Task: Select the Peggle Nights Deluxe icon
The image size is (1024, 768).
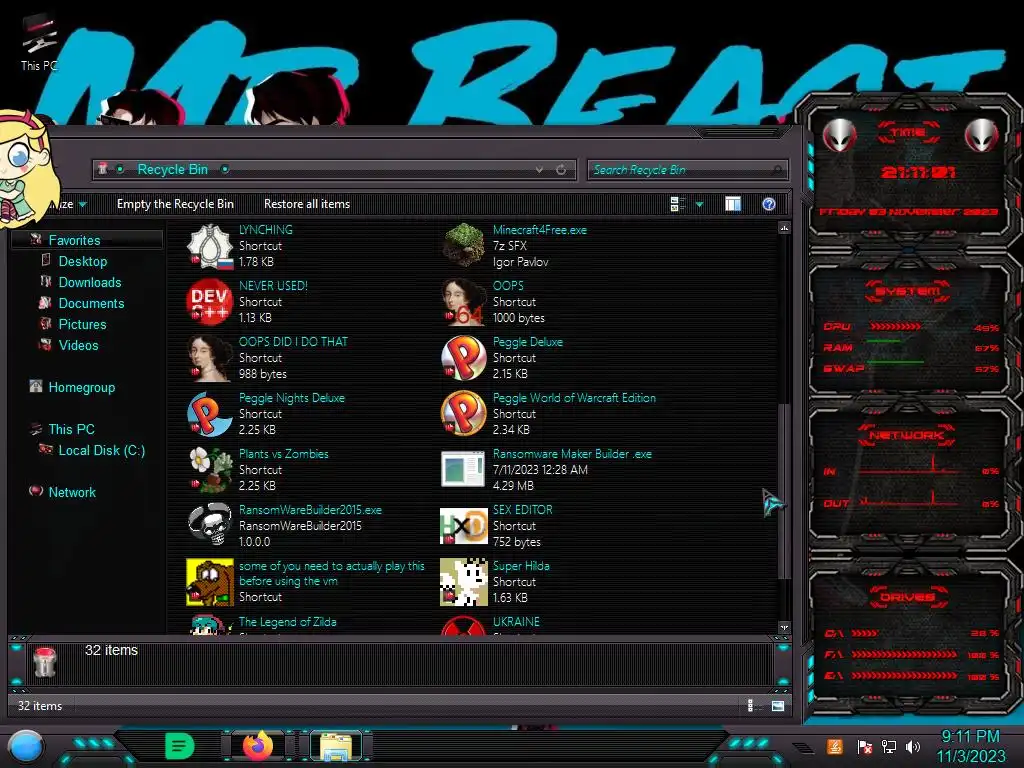Action: pyautogui.click(x=210, y=414)
